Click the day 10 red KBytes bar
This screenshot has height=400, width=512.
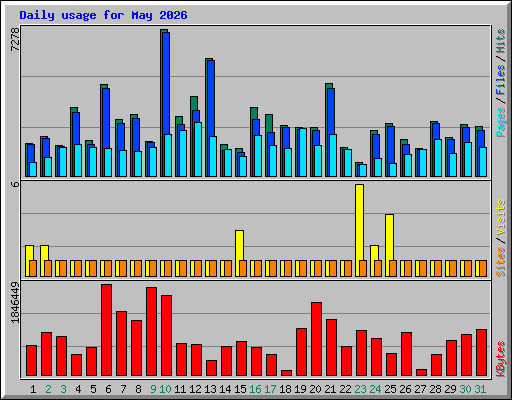(166, 335)
